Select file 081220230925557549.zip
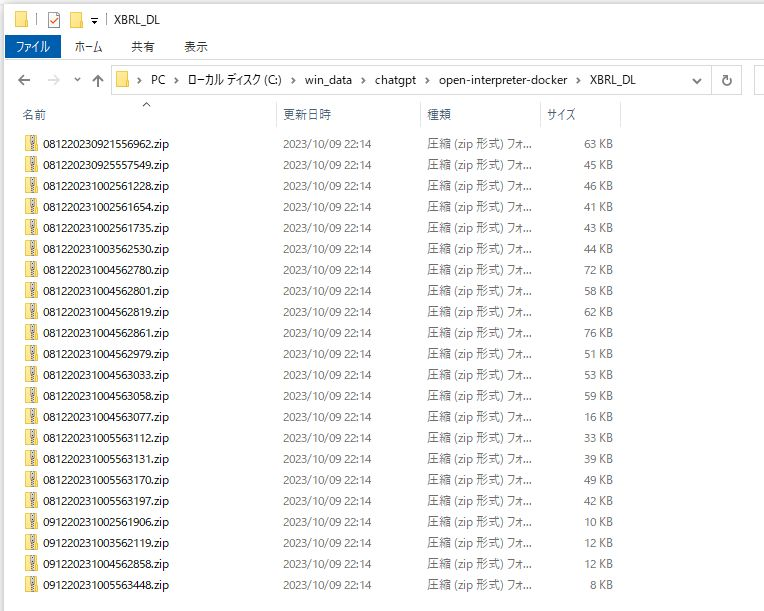The width and height of the screenshot is (764, 611). [106, 165]
